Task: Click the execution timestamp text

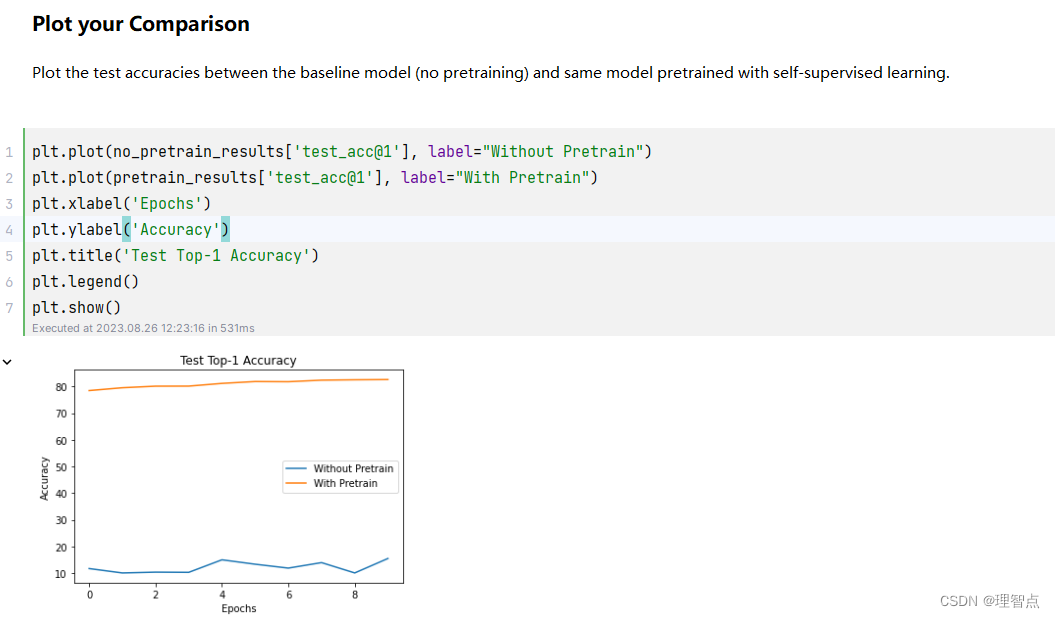Action: click(143, 328)
